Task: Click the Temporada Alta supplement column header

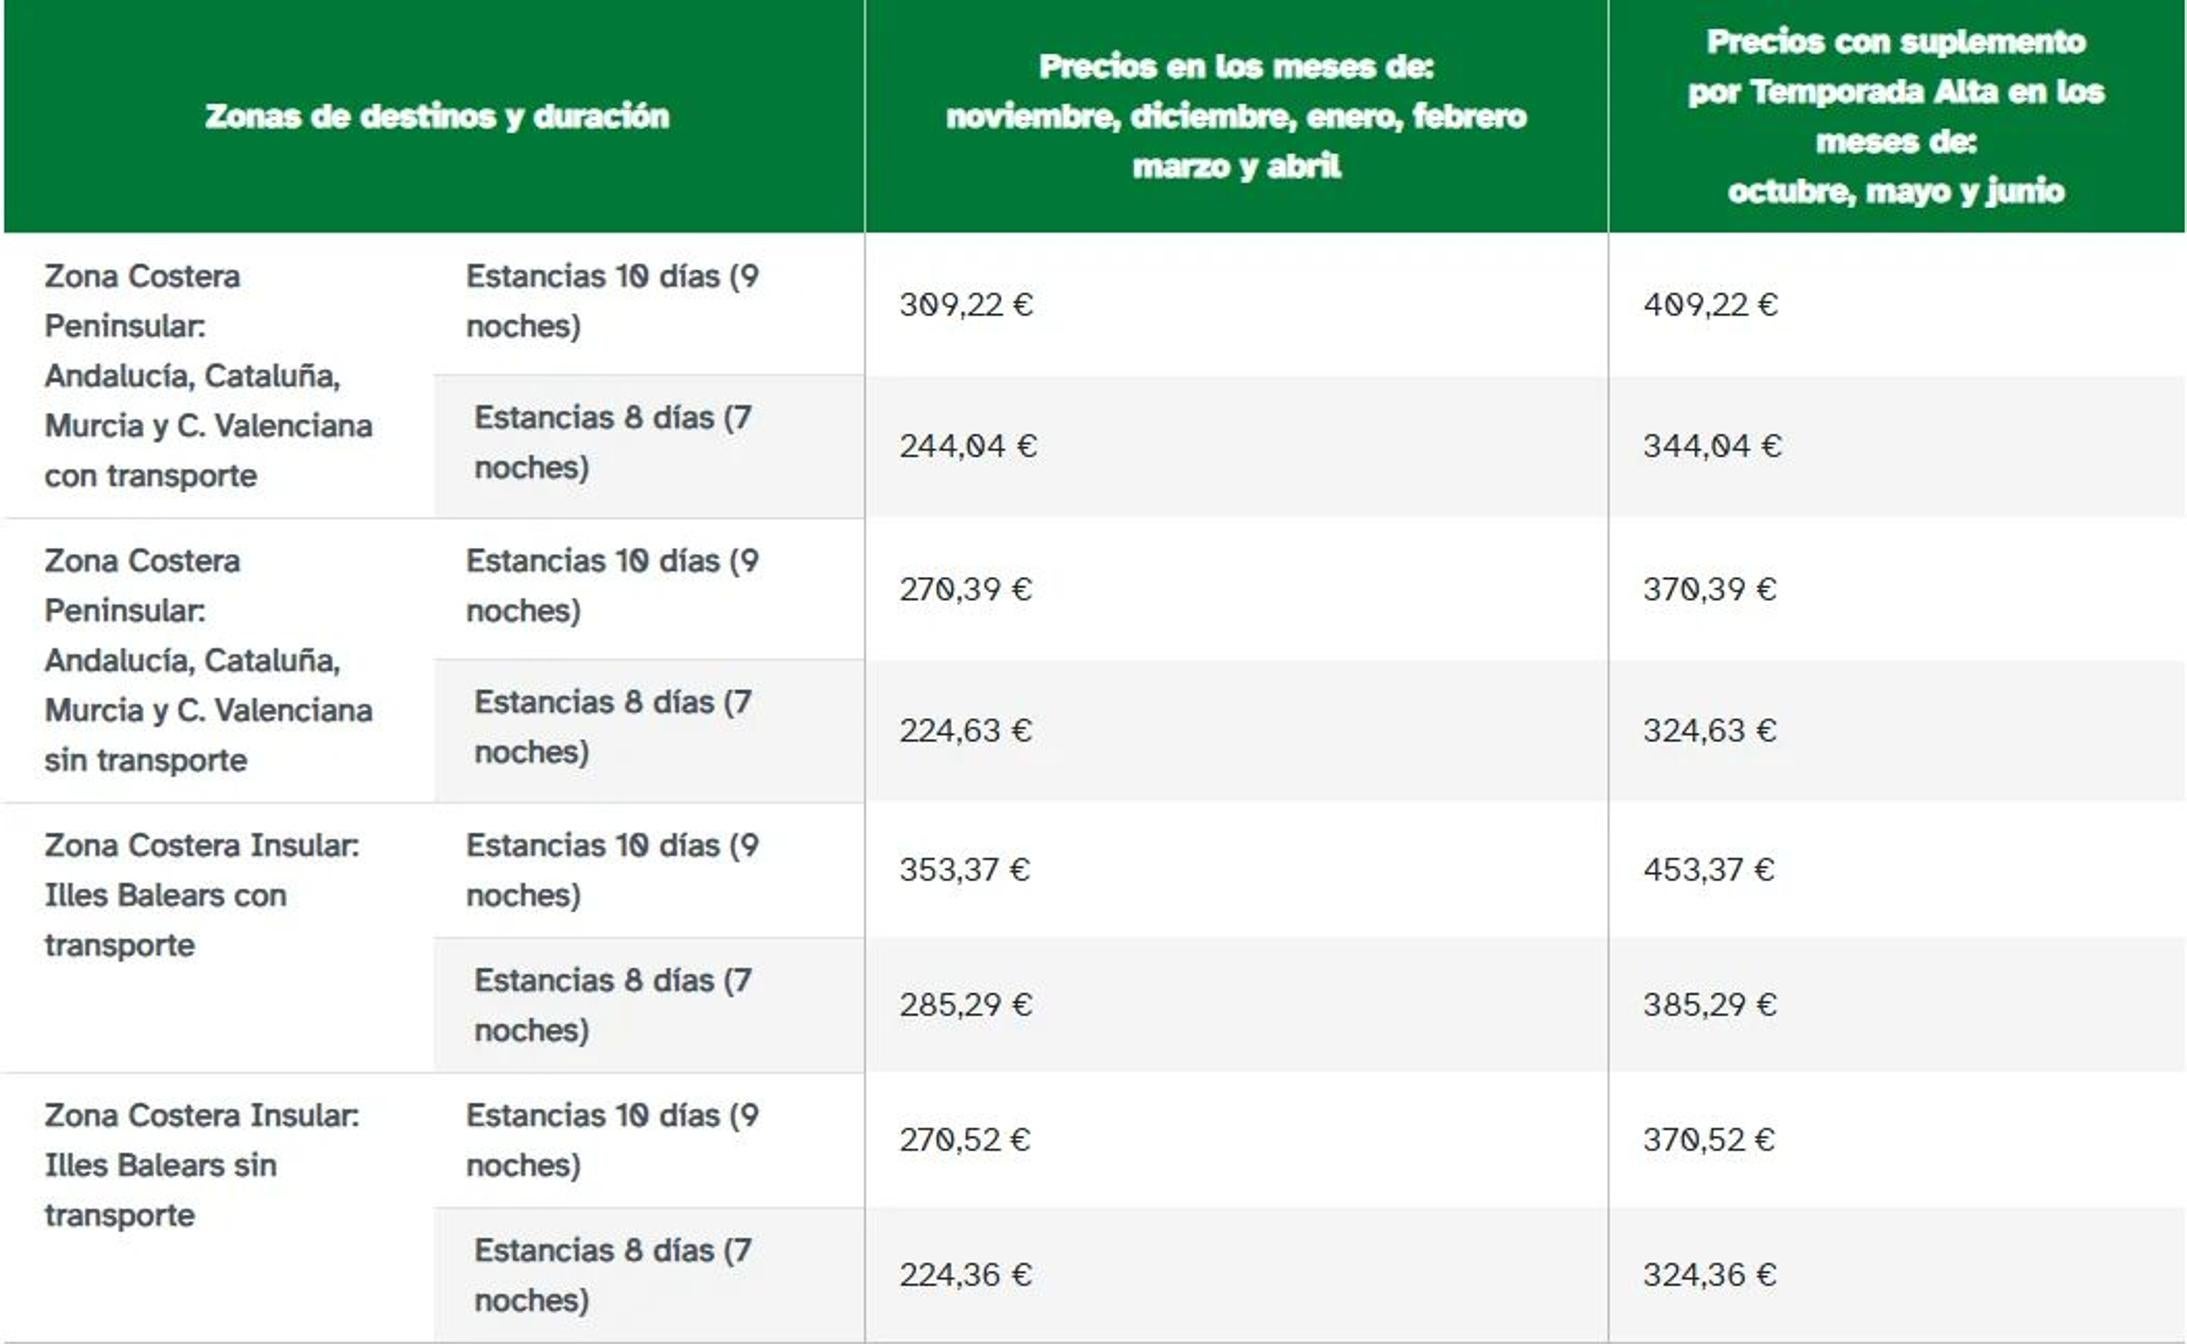Action: pos(1896,116)
